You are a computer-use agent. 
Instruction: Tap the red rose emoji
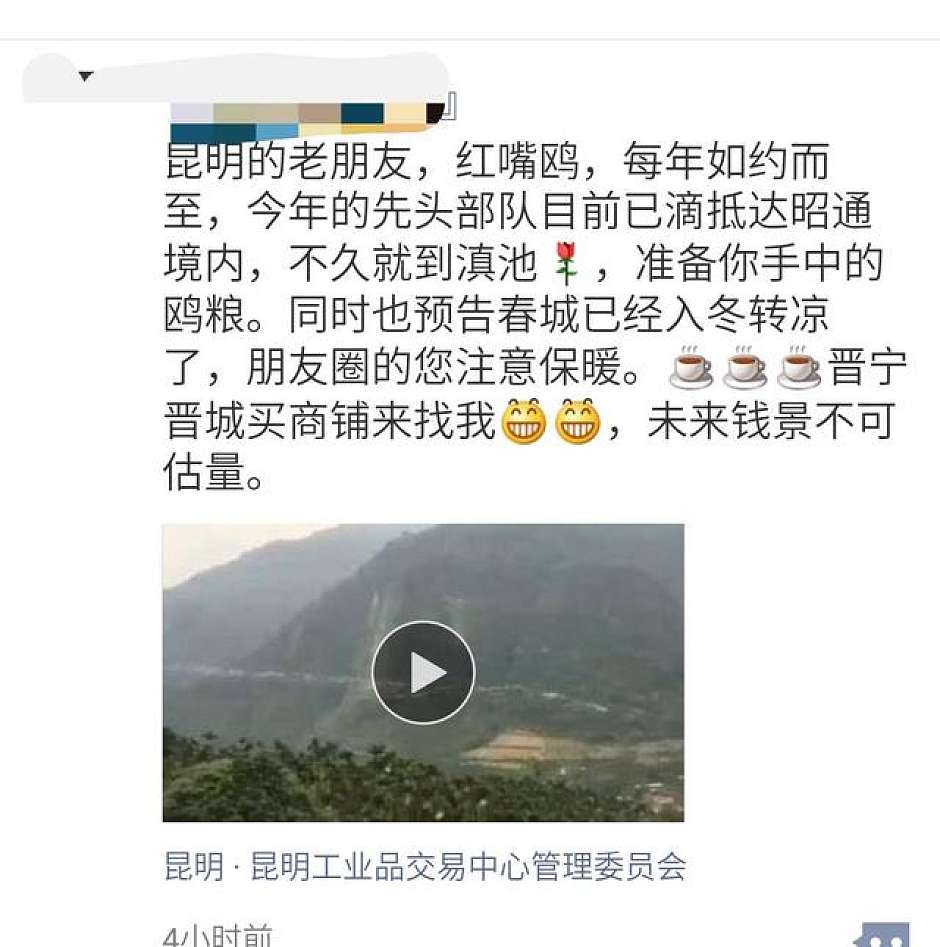[x=566, y=263]
